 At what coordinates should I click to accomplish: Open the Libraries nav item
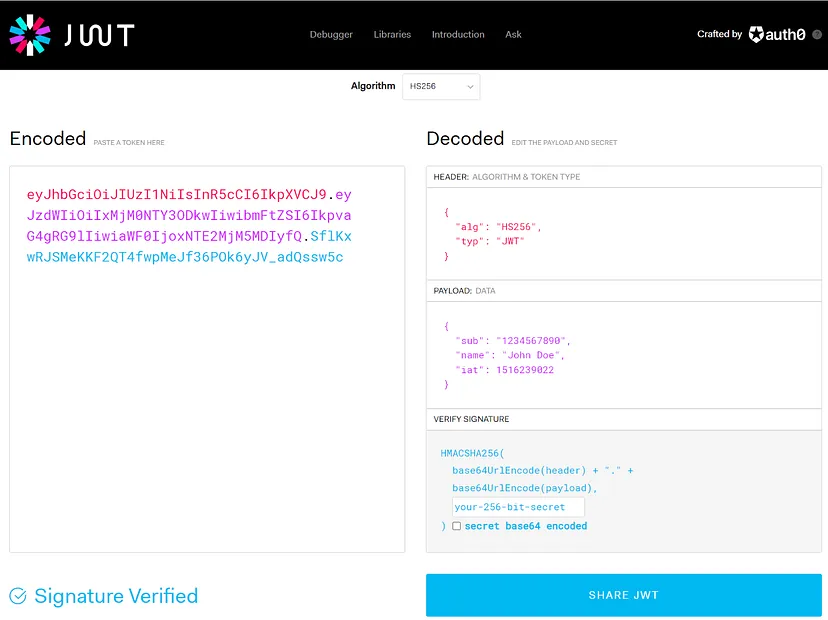(392, 34)
